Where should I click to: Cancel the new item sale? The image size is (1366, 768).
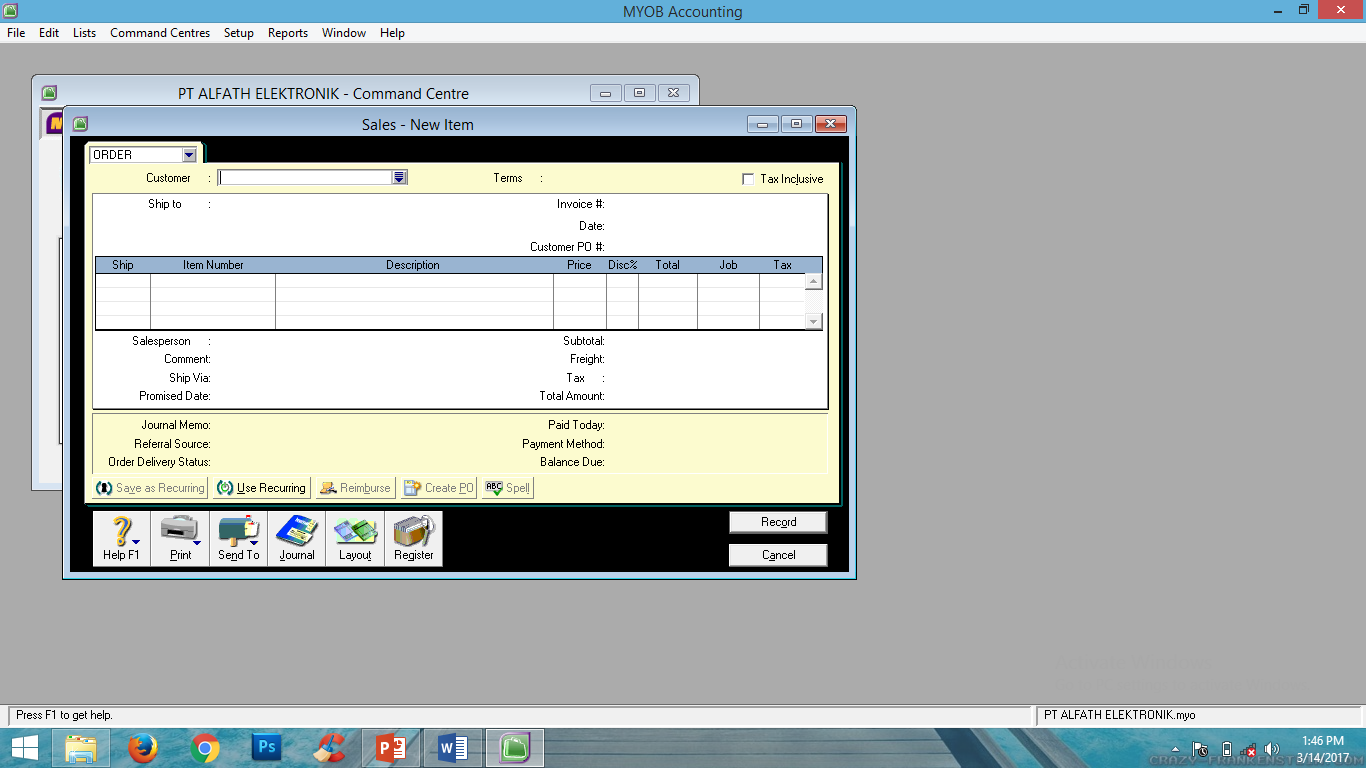click(778, 555)
